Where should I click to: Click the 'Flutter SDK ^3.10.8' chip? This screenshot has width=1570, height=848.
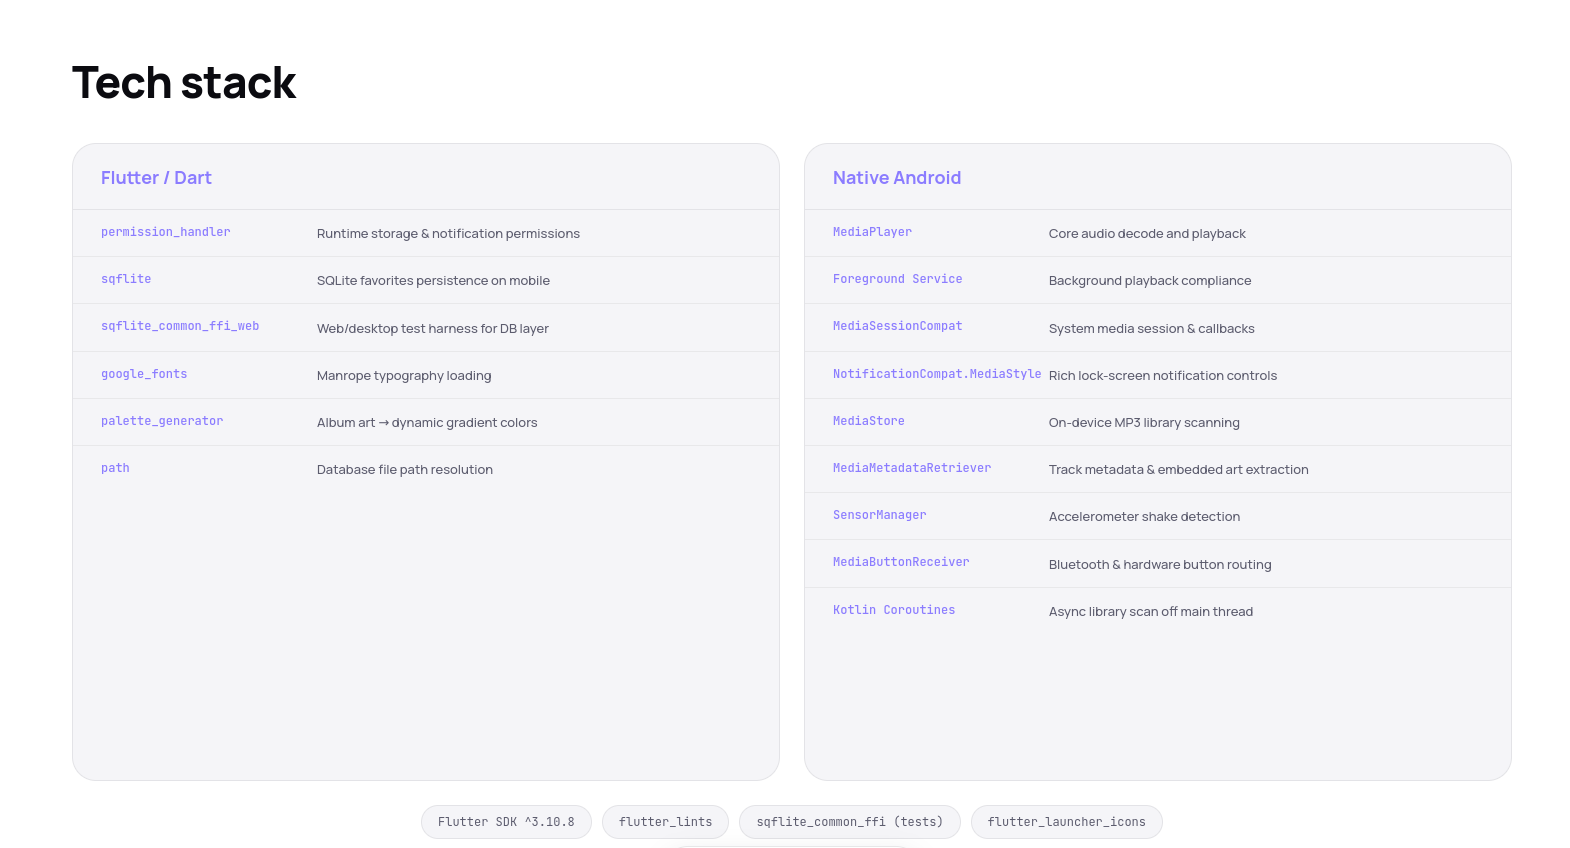click(506, 822)
